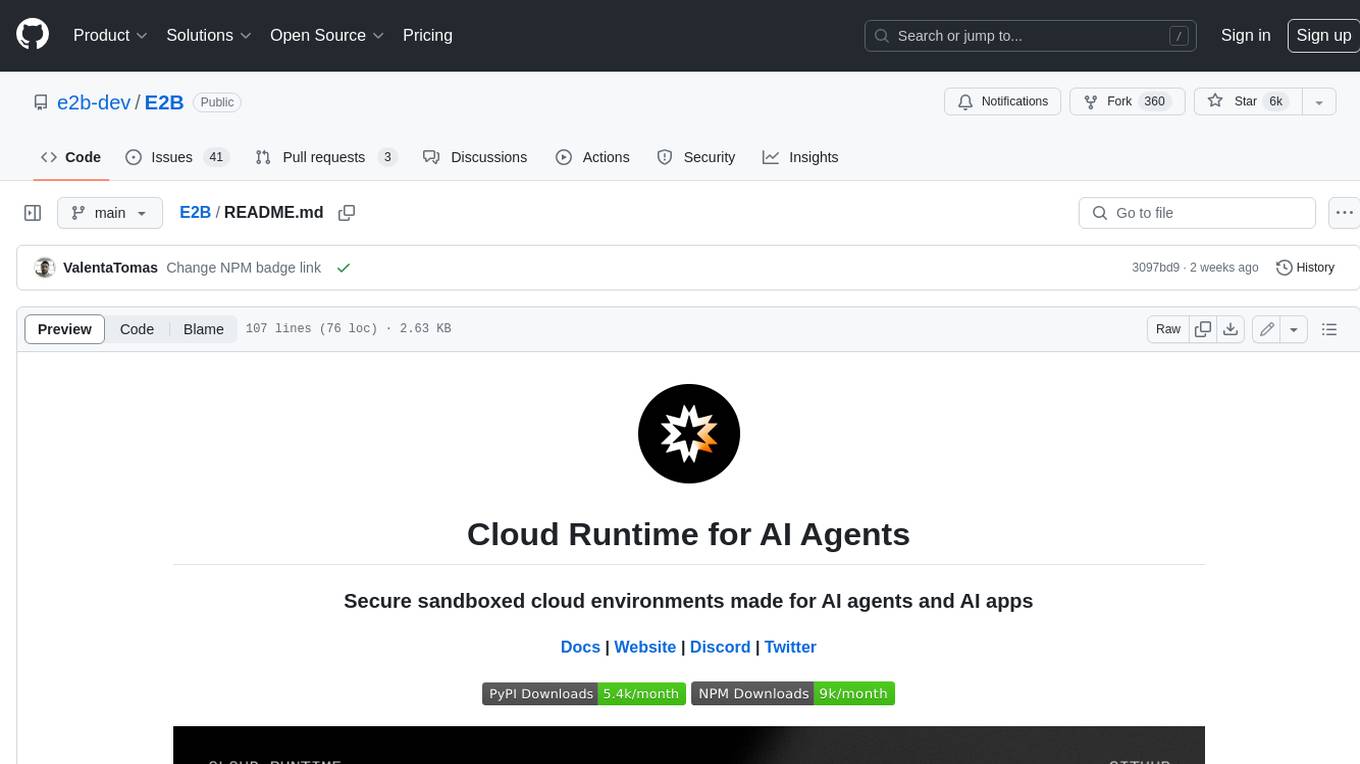
Task: Open the e2b-dev owner link
Action: [93, 102]
